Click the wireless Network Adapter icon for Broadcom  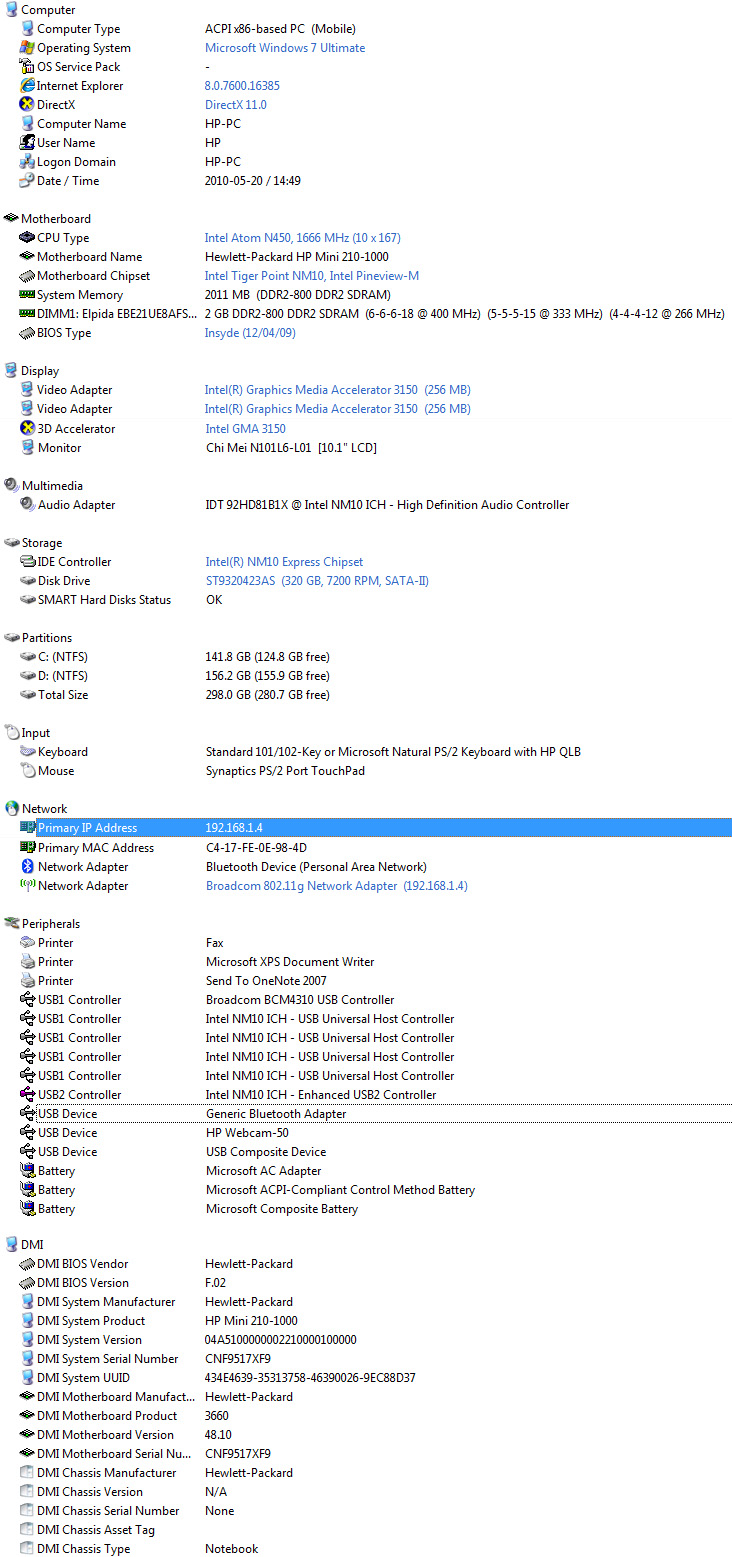point(27,886)
